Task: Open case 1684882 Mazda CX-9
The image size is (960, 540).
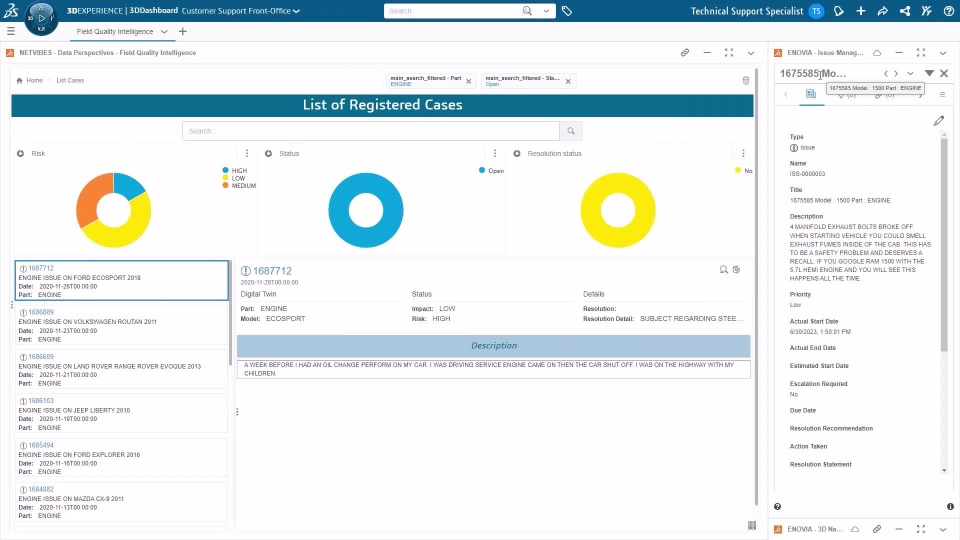Action: coord(121,502)
